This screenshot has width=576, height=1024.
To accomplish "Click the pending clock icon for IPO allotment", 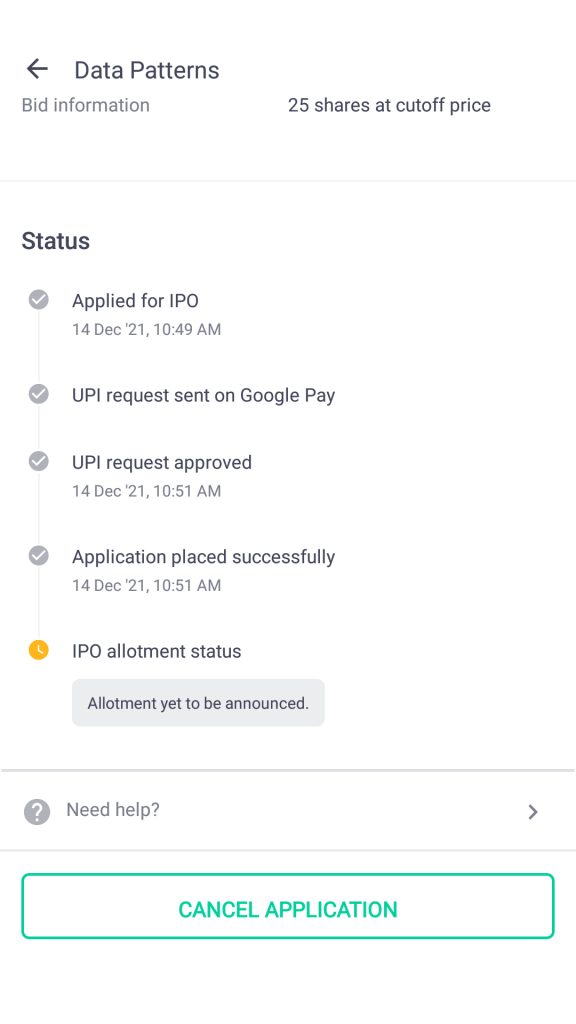I will tap(38, 650).
